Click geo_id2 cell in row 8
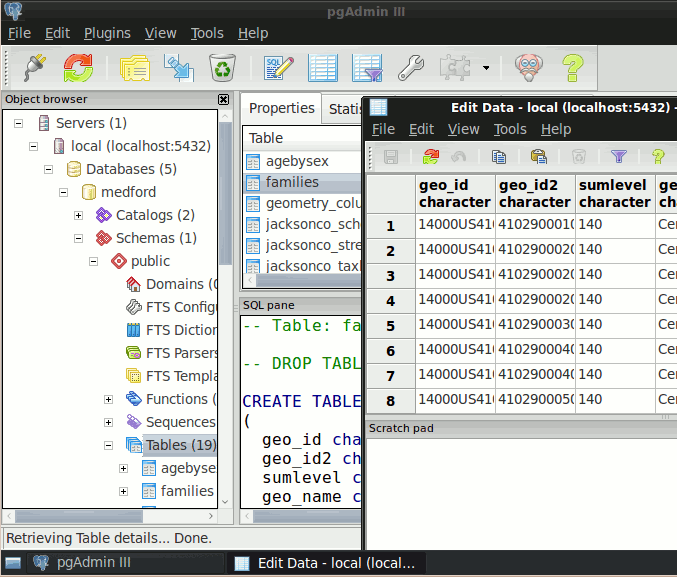Image resolution: width=677 pixels, height=577 pixels. 535,400
